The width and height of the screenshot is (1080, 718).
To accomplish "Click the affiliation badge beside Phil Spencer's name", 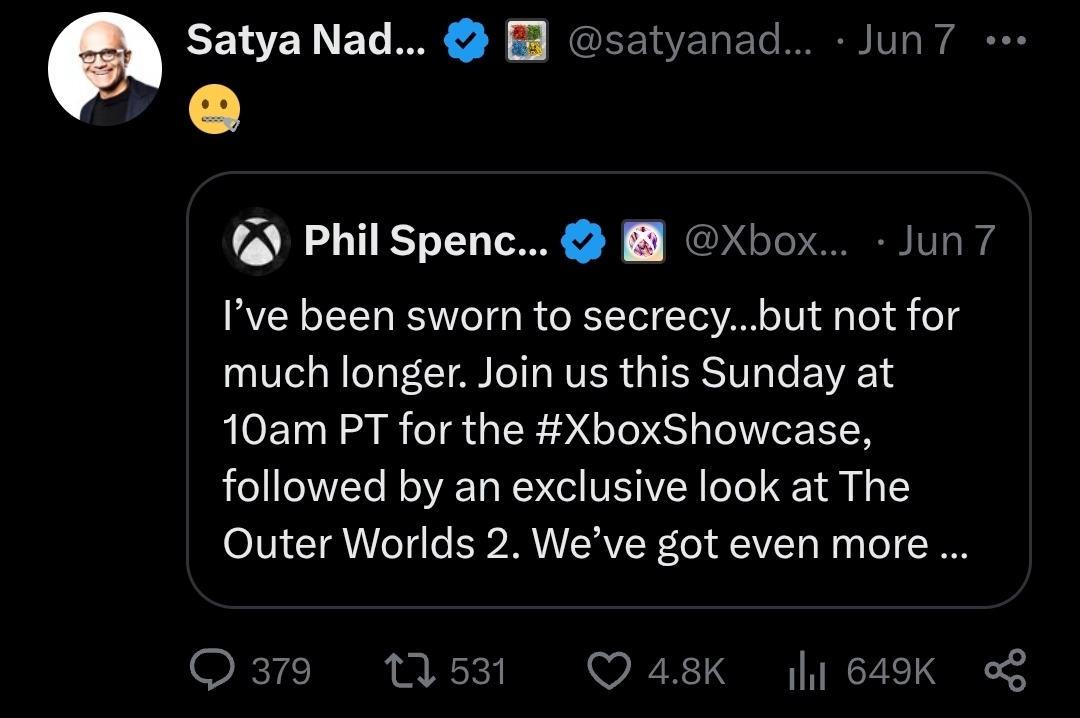I will pyautogui.click(x=642, y=242).
